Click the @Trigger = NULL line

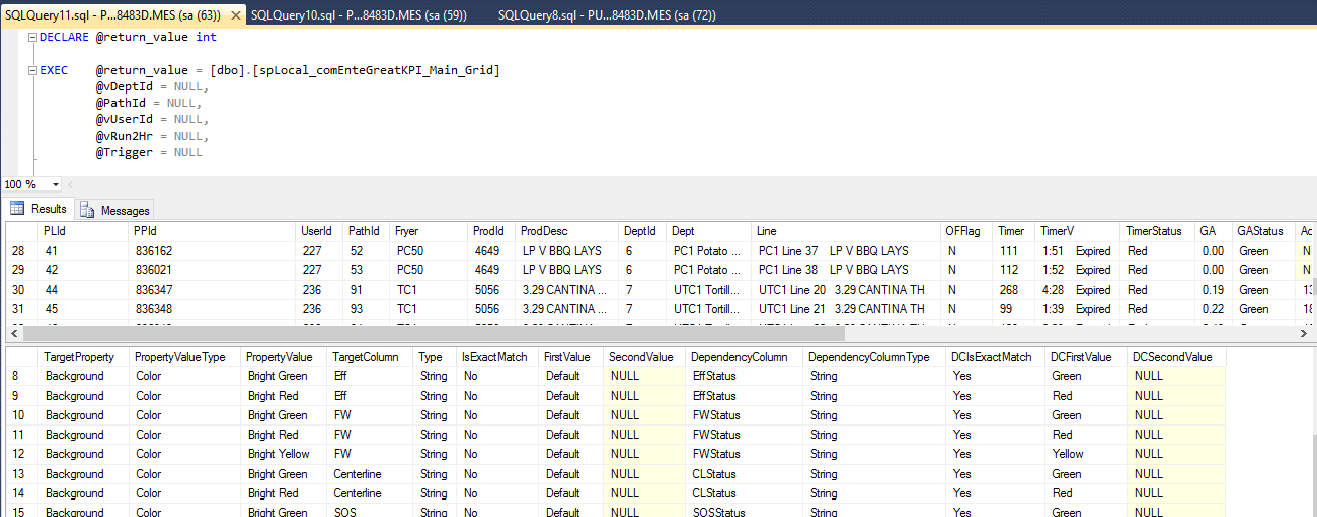(x=149, y=152)
